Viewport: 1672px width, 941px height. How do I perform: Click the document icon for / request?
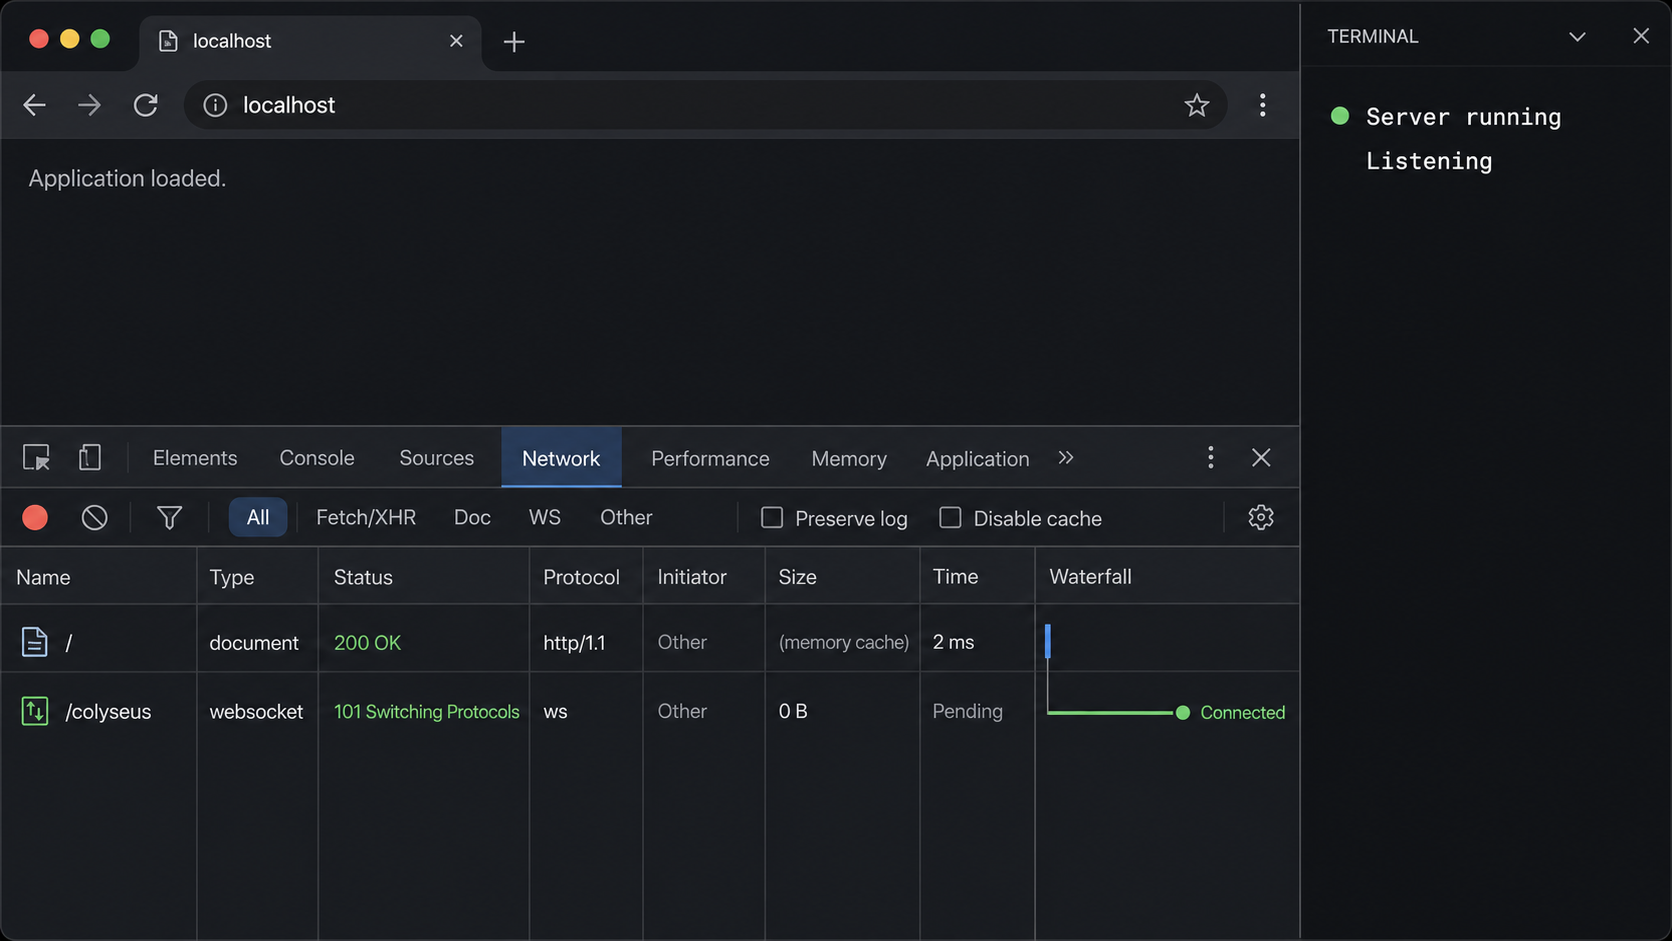(35, 642)
